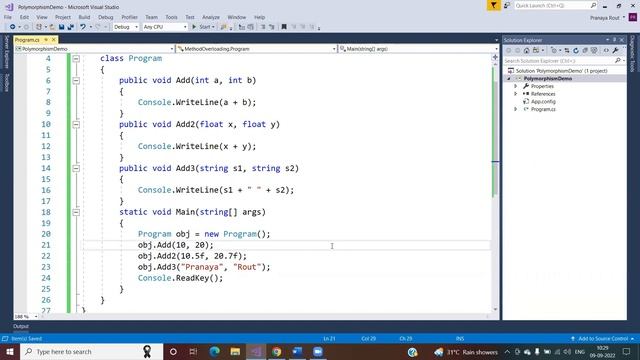Click the Visual Studio taskbar icon

click(256, 351)
